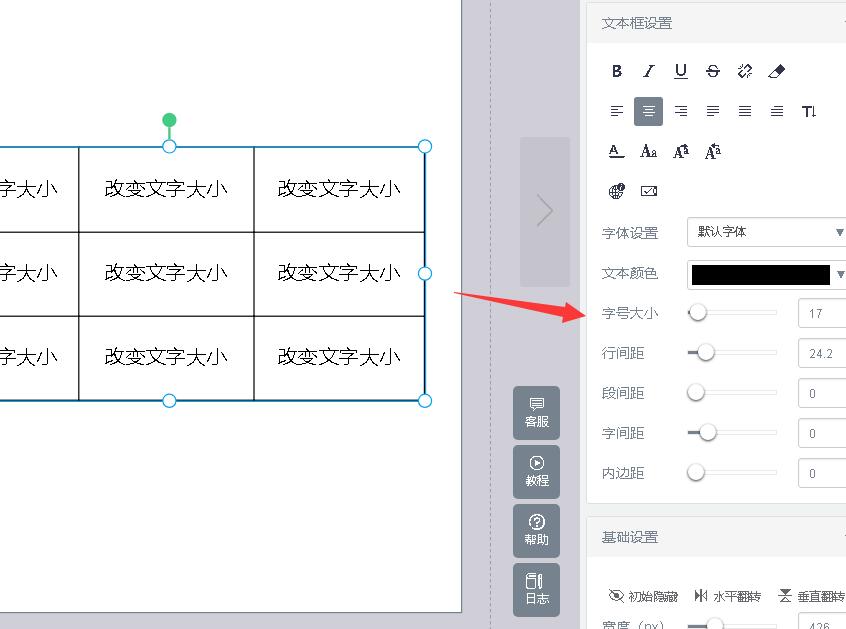Toggle bold text formatting
This screenshot has height=629, width=846.
click(x=617, y=71)
